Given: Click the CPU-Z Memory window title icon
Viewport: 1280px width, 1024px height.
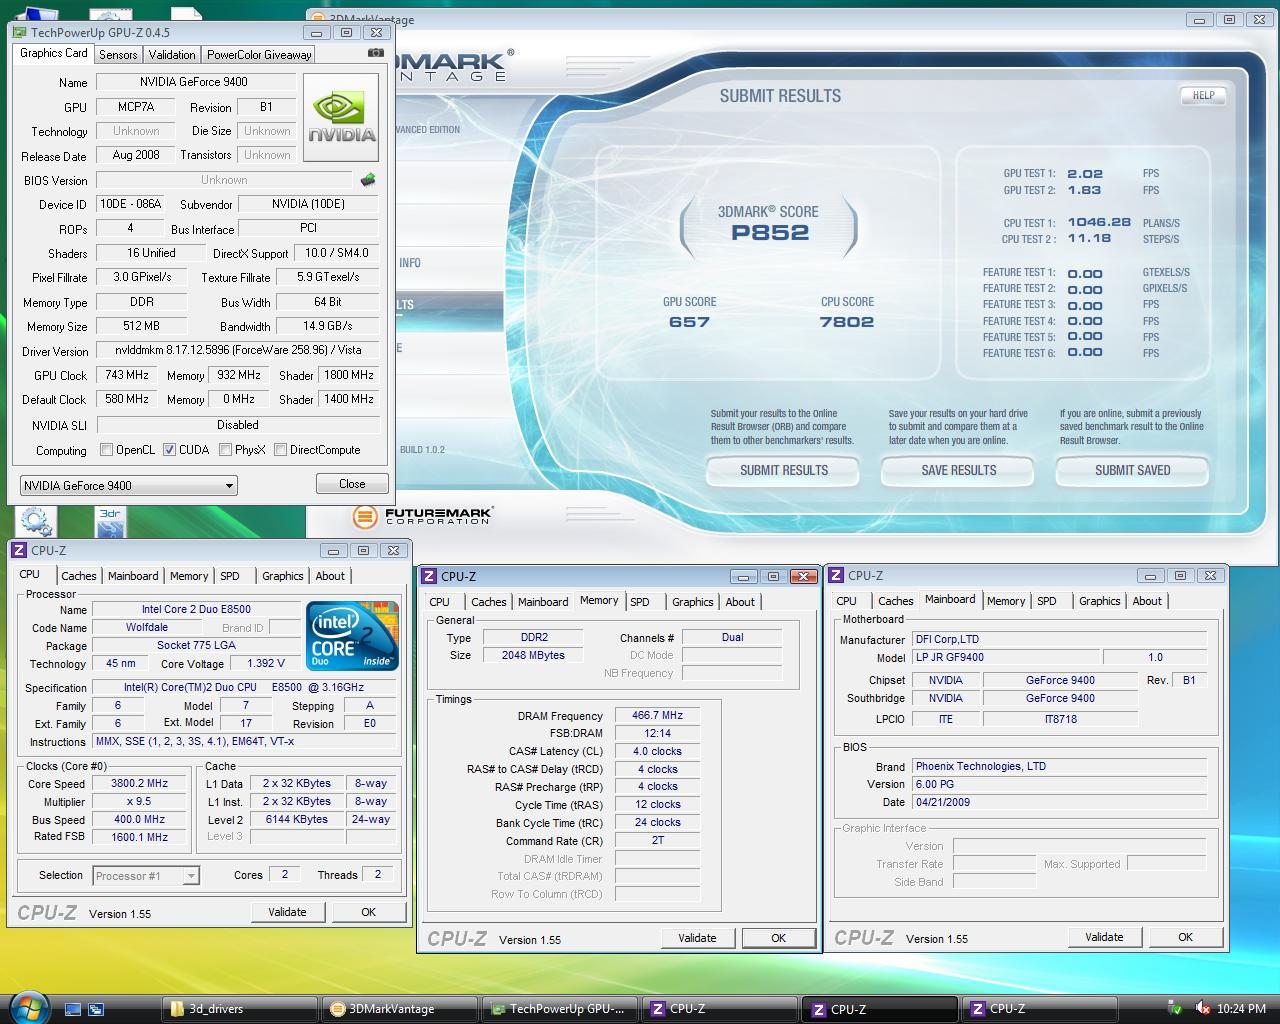Looking at the screenshot, I should click(x=429, y=576).
